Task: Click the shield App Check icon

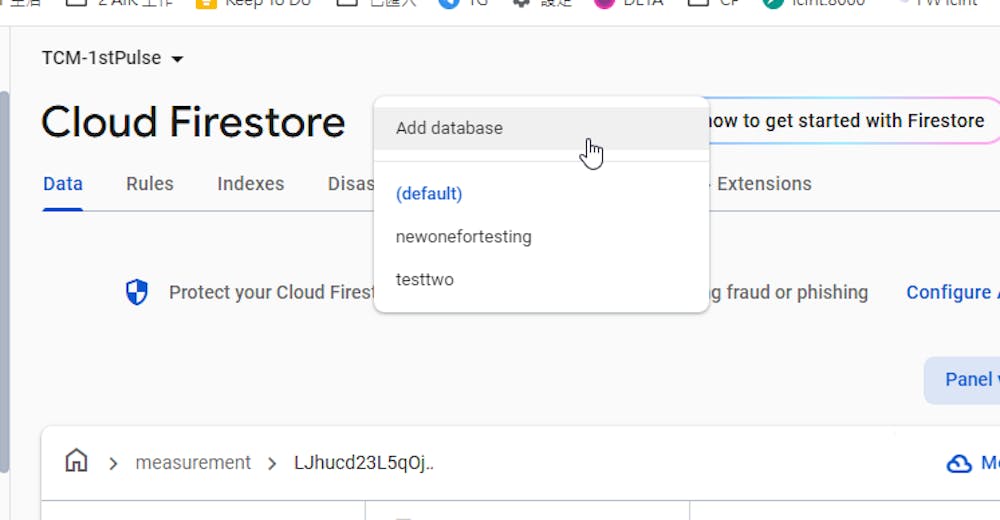Action: pyautogui.click(x=136, y=292)
